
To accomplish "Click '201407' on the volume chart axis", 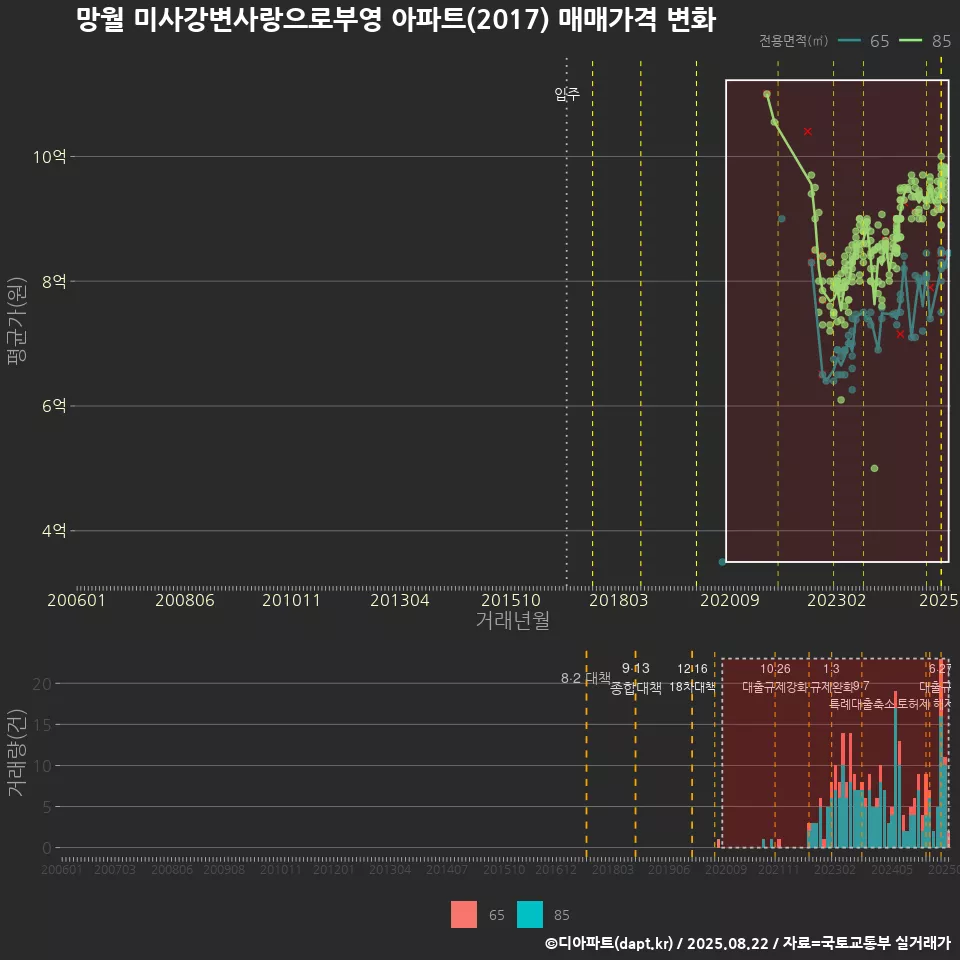I will (447, 869).
